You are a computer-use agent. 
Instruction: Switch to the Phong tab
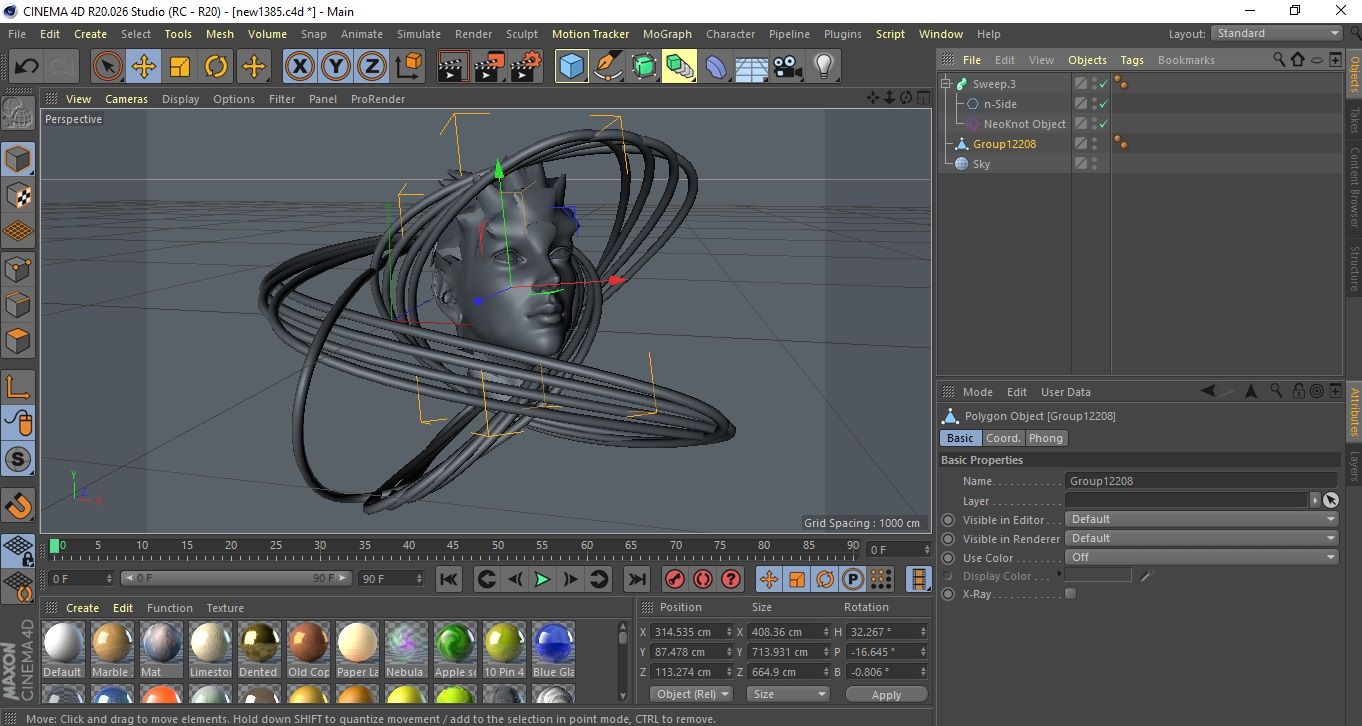pos(1046,438)
